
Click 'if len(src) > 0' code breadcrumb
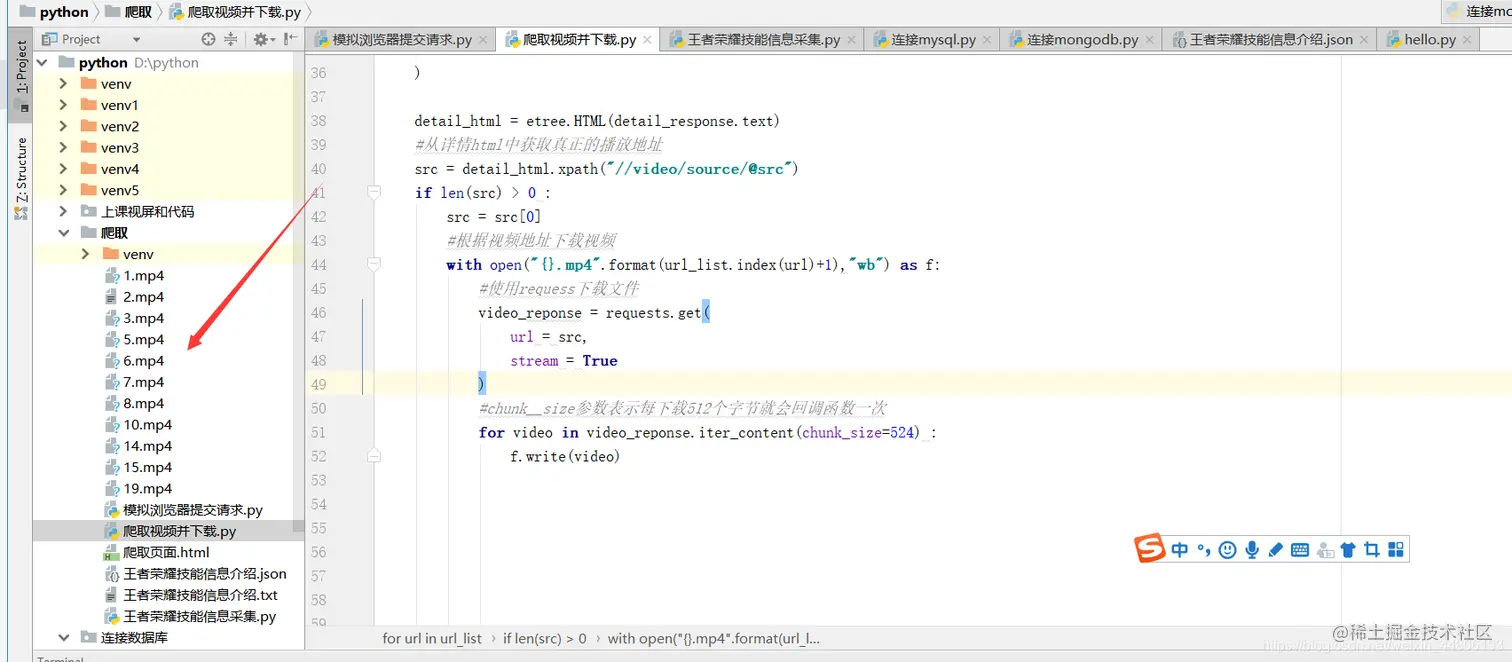pos(545,638)
